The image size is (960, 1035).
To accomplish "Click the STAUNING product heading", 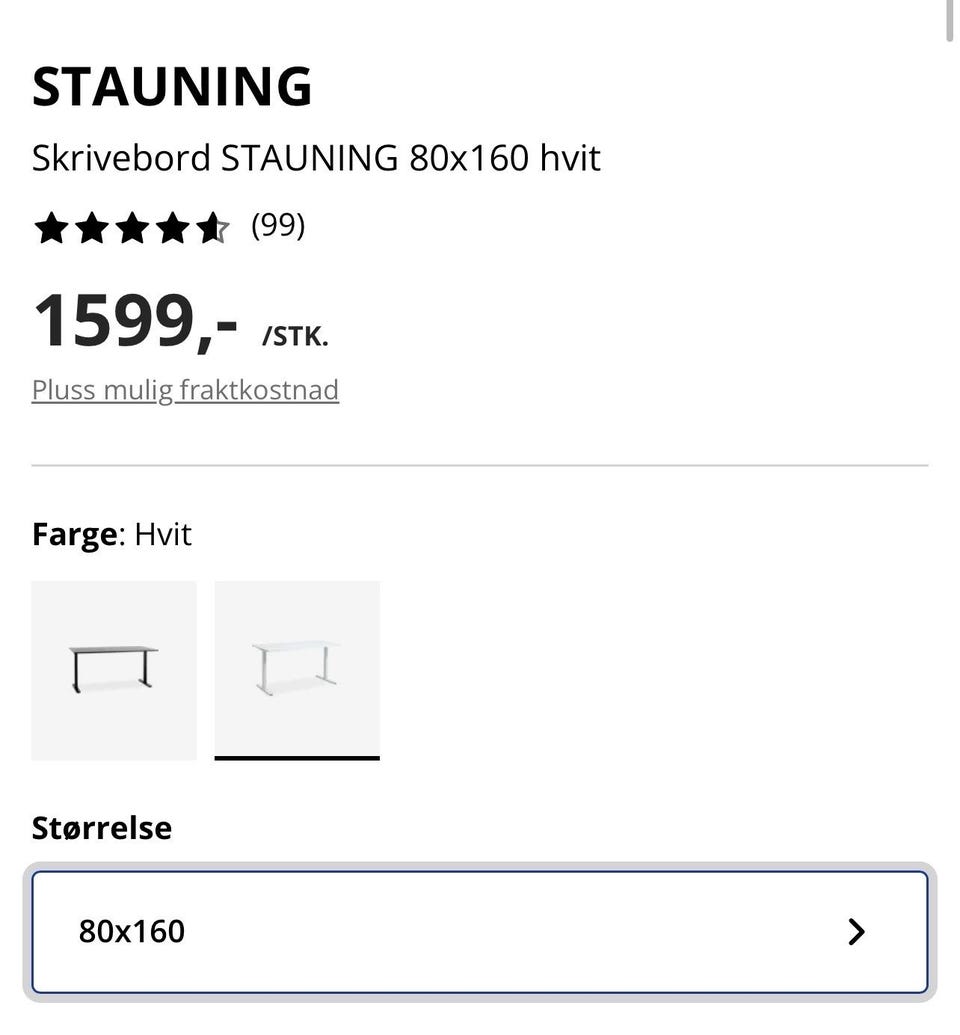I will point(172,87).
